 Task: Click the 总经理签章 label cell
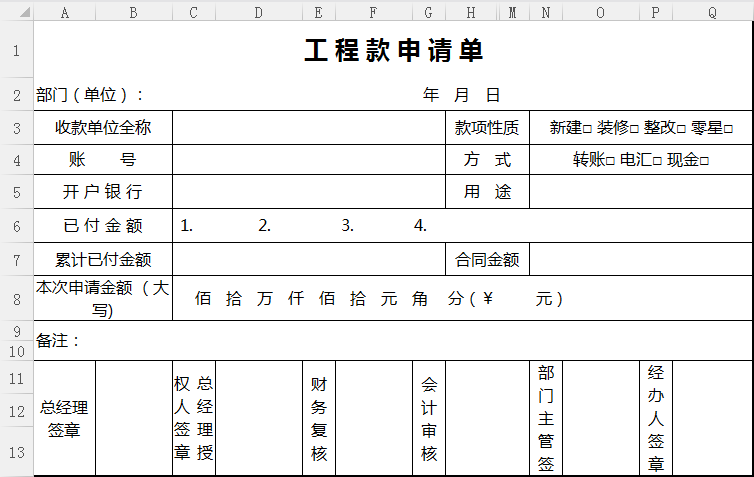(64, 418)
